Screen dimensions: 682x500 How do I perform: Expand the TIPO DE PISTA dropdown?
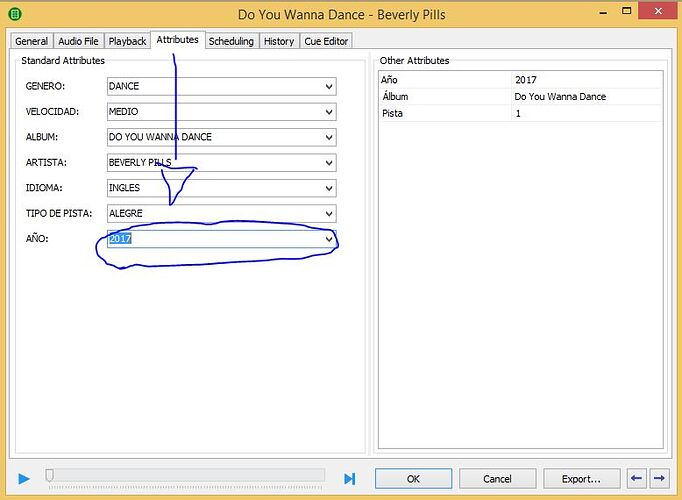[329, 213]
